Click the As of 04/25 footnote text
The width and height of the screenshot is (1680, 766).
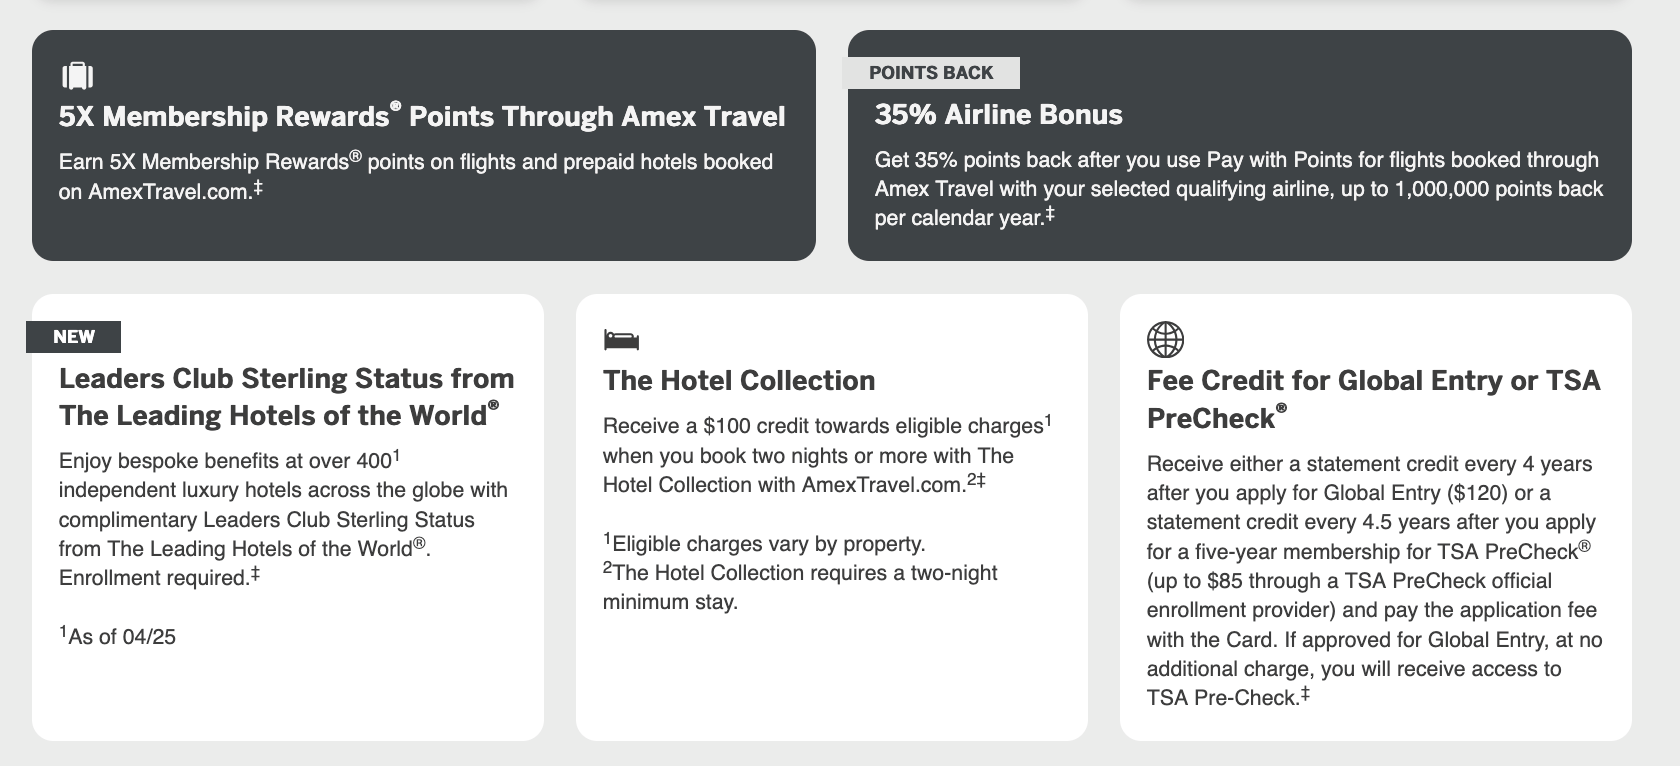(117, 636)
